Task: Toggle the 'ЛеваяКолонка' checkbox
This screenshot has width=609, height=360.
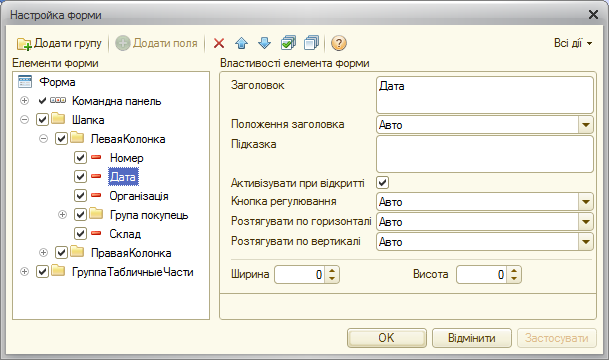Action: pyautogui.click(x=61, y=138)
